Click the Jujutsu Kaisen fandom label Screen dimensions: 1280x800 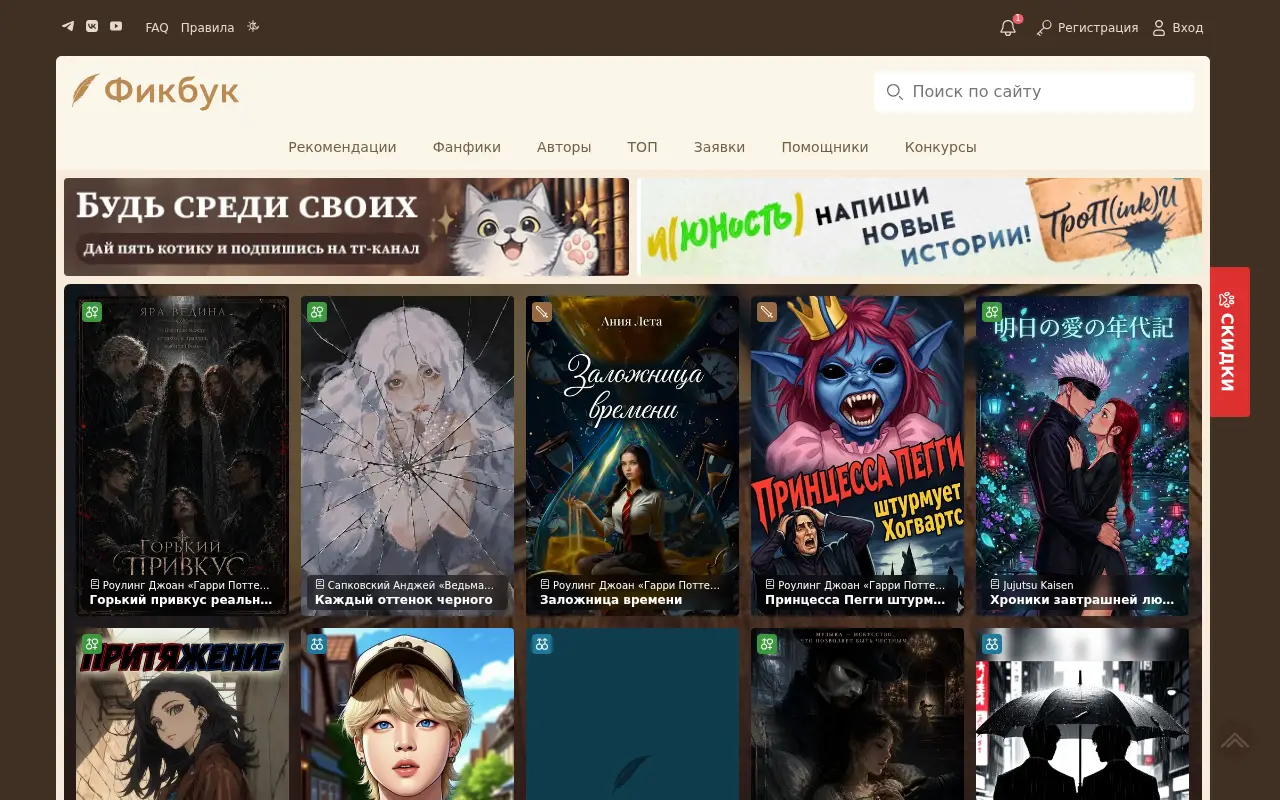coord(1032,585)
